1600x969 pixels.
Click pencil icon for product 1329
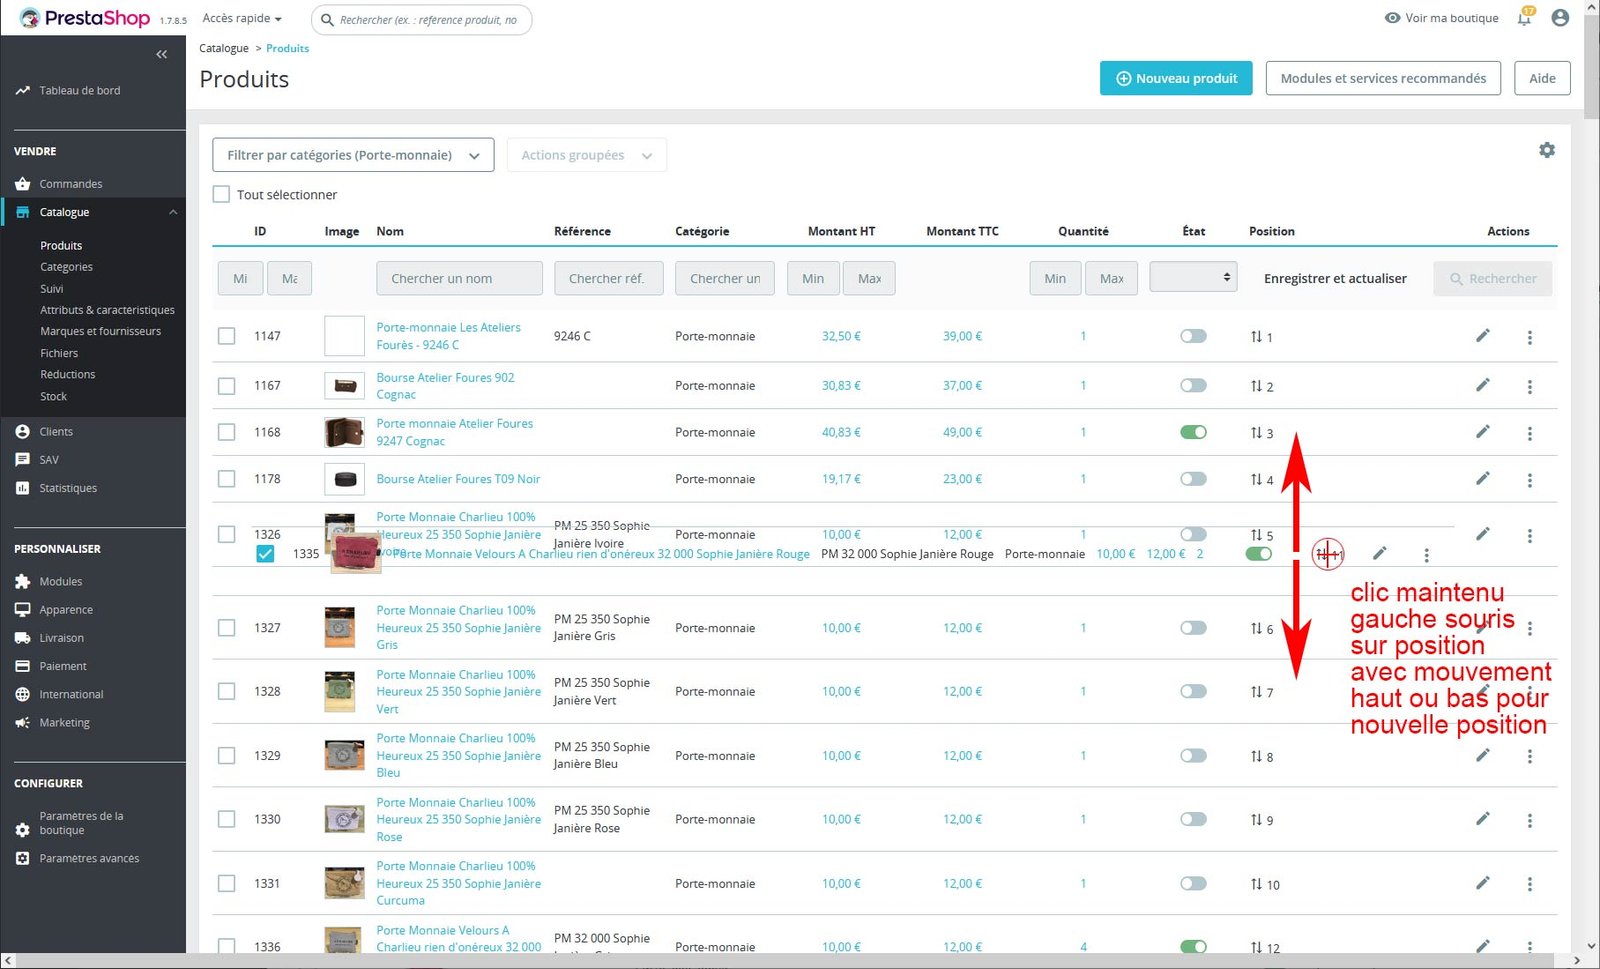click(x=1482, y=755)
